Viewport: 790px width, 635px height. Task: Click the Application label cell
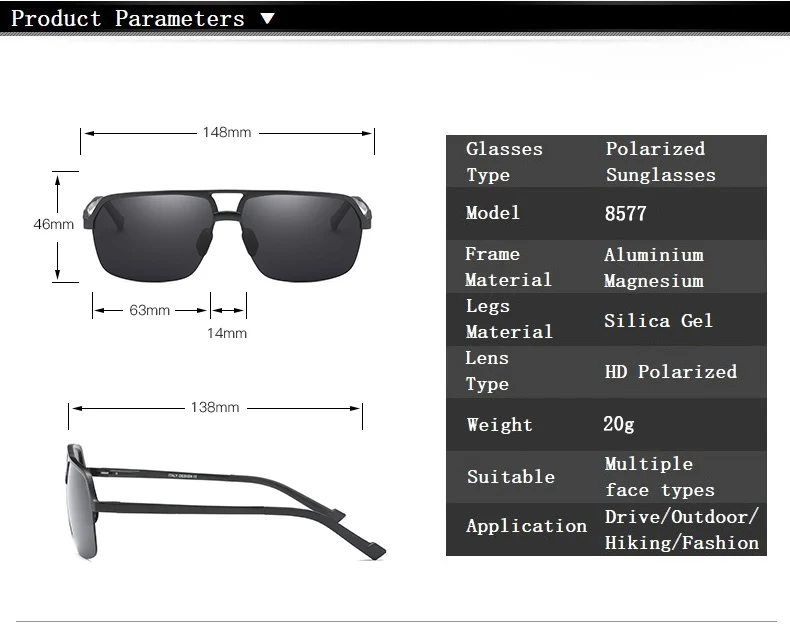[x=526, y=526]
